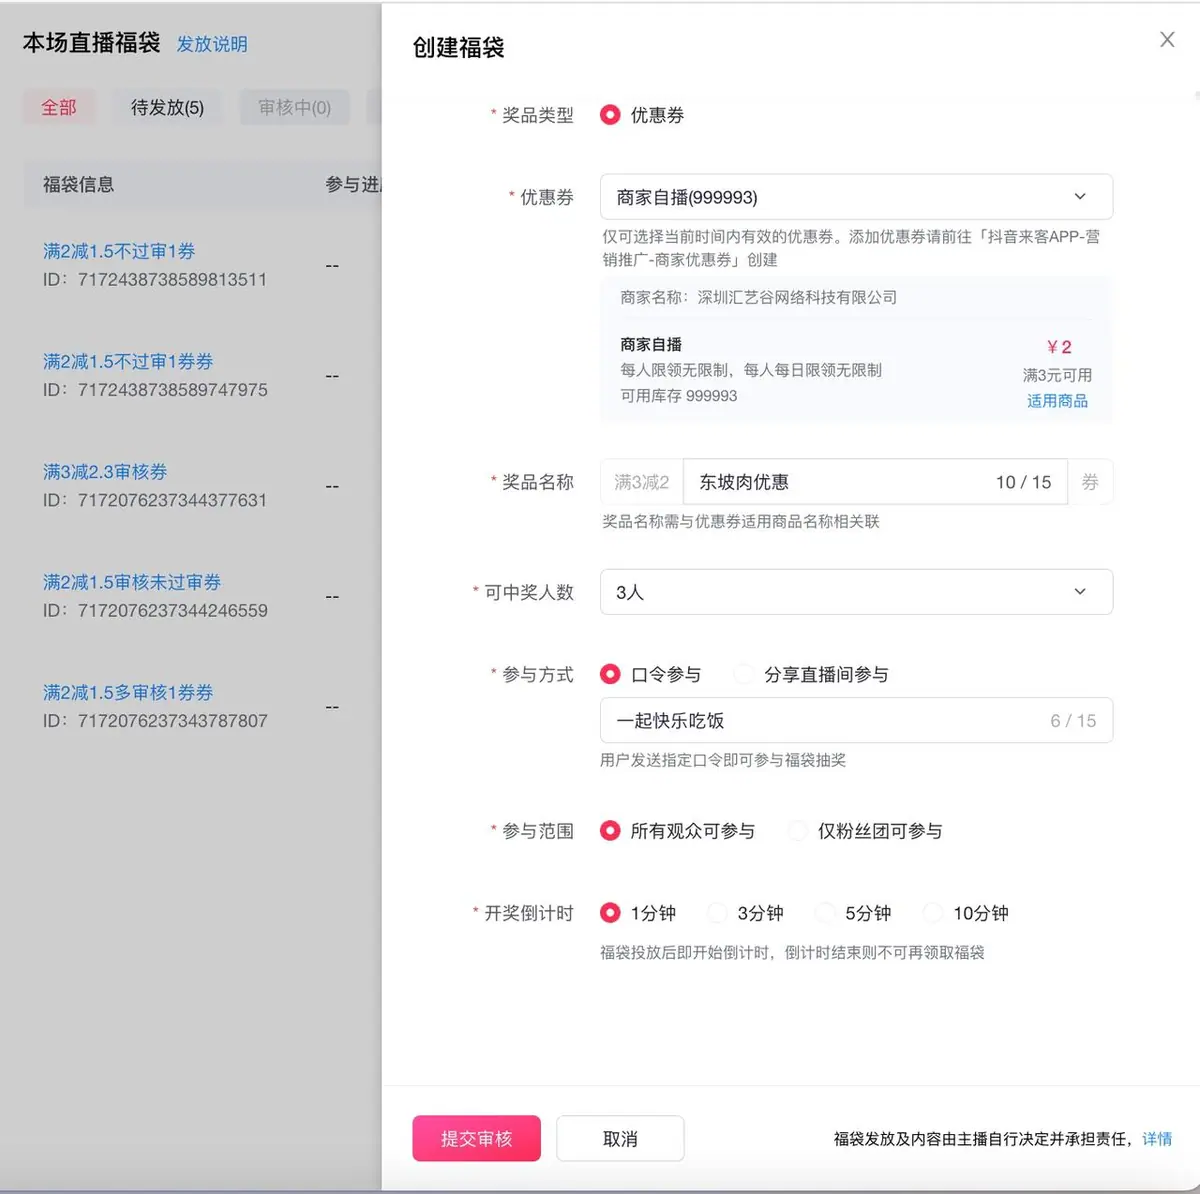This screenshot has height=1194, width=1200.
Task: Switch to the 待发放(5) tab
Action: pos(167,107)
